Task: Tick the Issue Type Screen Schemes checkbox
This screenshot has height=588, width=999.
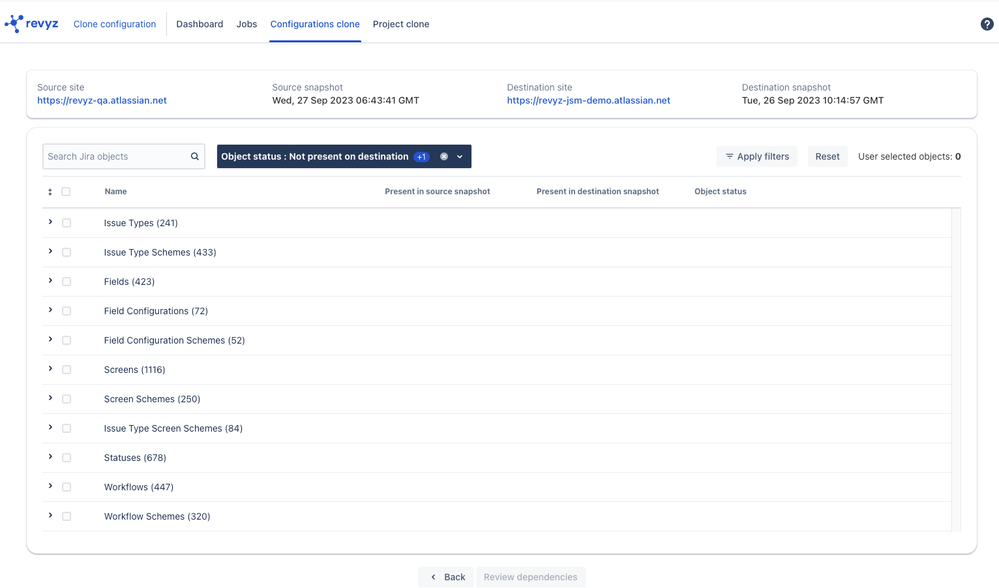Action: point(66,428)
